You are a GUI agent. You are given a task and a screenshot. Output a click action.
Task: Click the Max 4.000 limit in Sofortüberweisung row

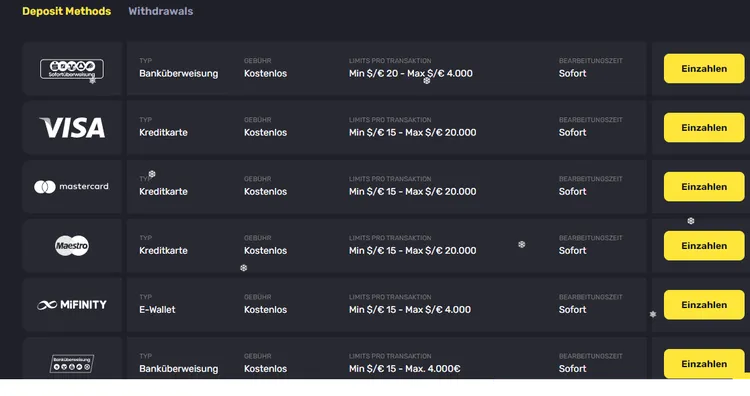coord(439,73)
